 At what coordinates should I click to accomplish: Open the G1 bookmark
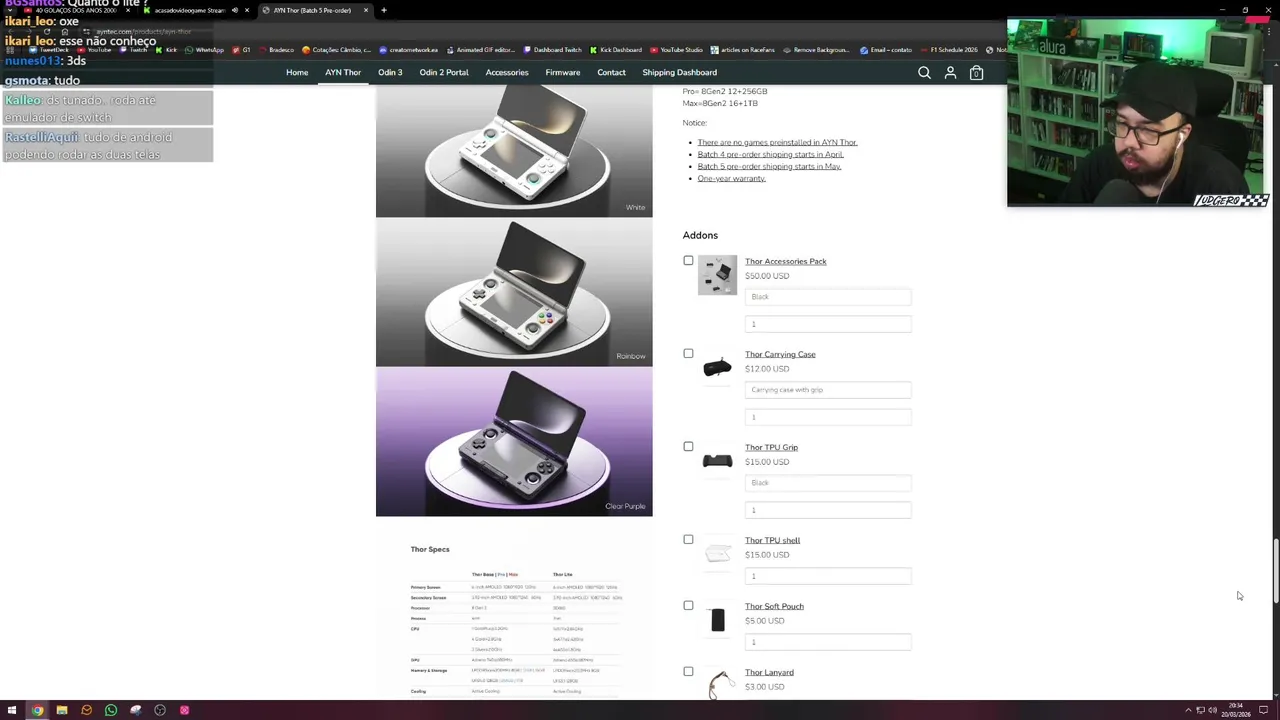pyautogui.click(x=241, y=50)
